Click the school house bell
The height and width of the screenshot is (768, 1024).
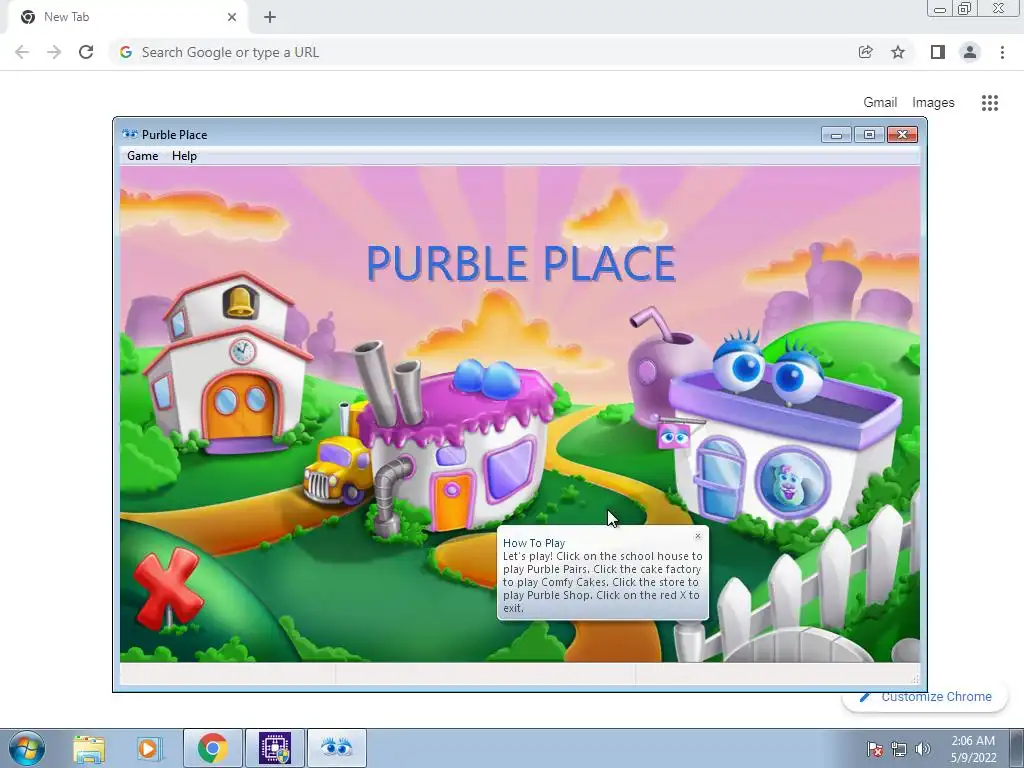240,302
